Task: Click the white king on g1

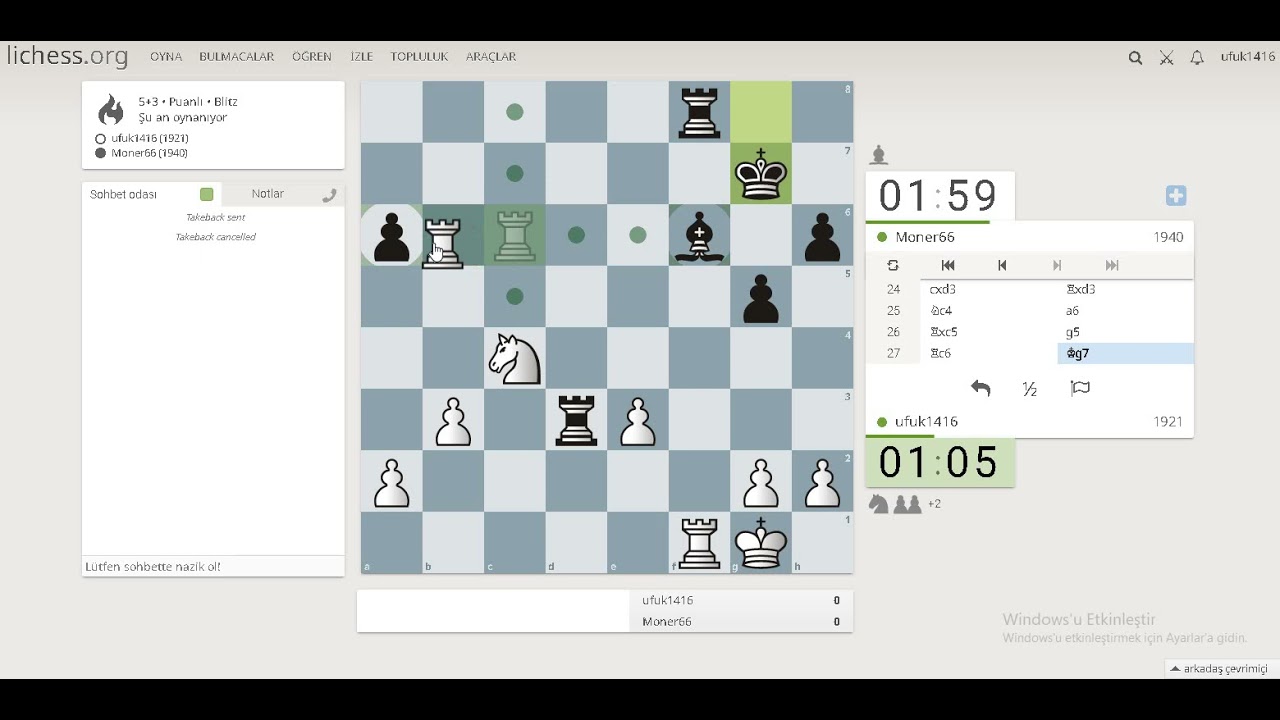Action: [761, 543]
